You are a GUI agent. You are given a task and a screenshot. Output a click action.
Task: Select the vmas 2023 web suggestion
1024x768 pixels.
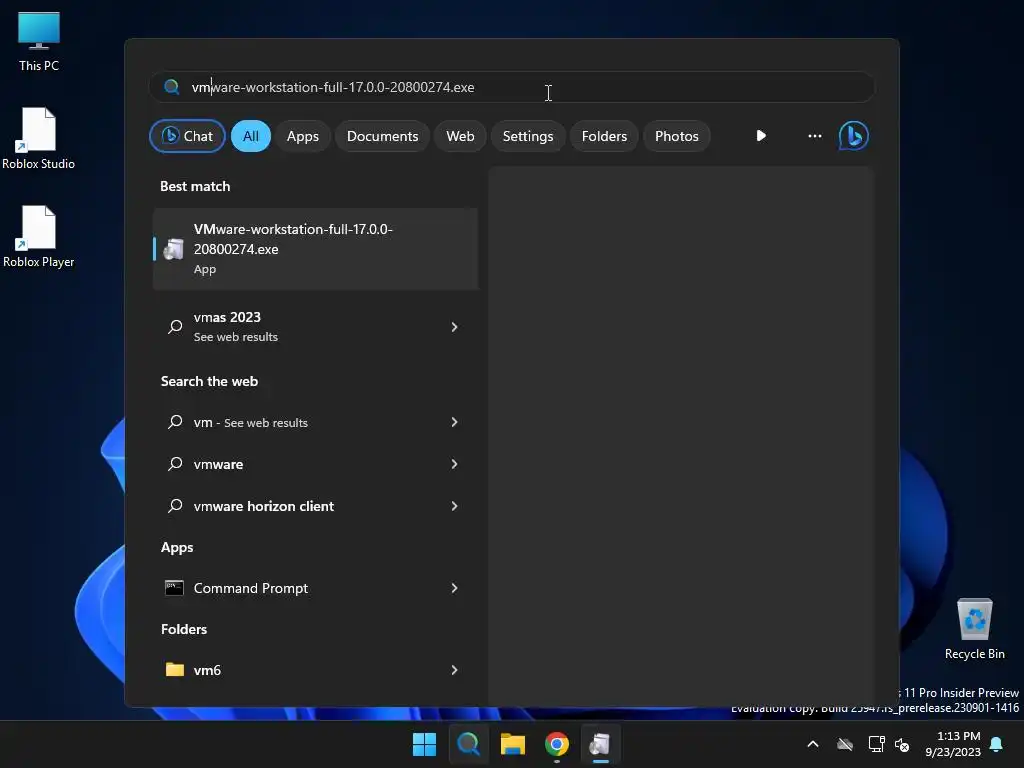315,327
